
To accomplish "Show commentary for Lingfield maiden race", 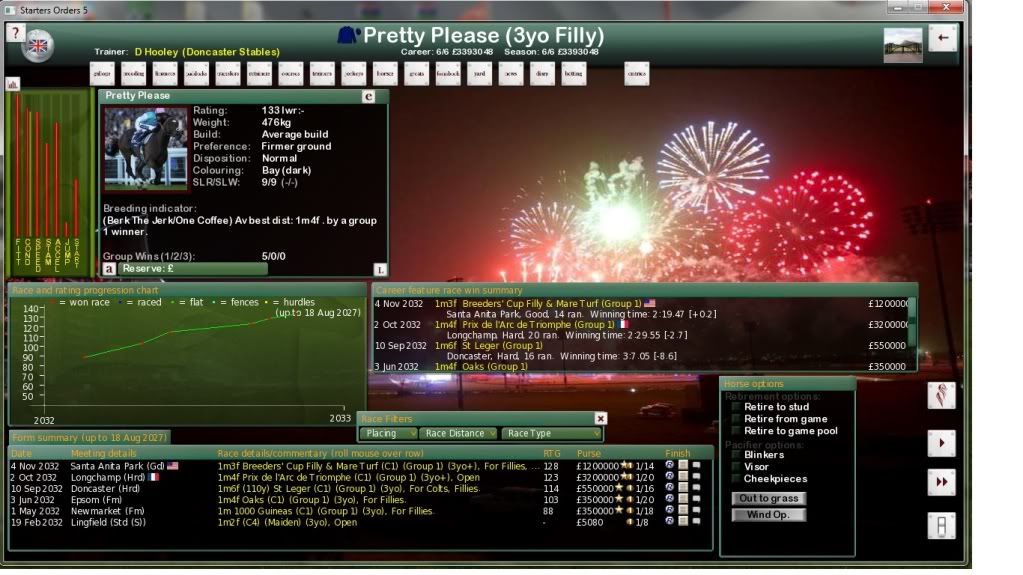I will click(697, 521).
